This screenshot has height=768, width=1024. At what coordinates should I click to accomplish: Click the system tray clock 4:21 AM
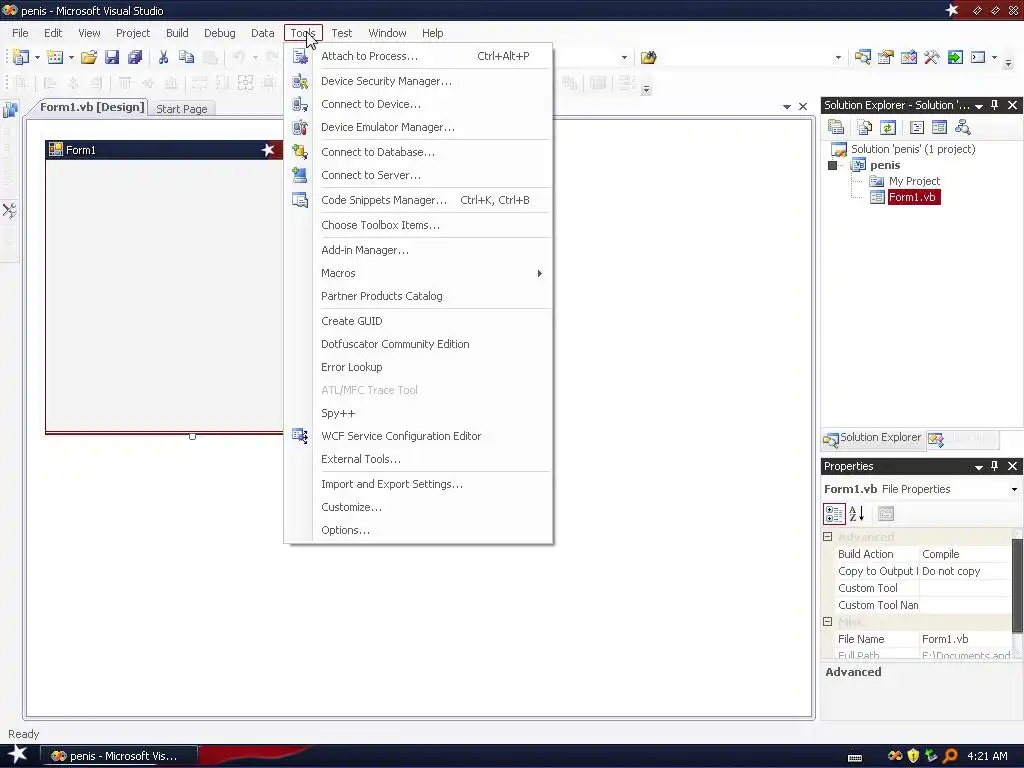click(987, 756)
